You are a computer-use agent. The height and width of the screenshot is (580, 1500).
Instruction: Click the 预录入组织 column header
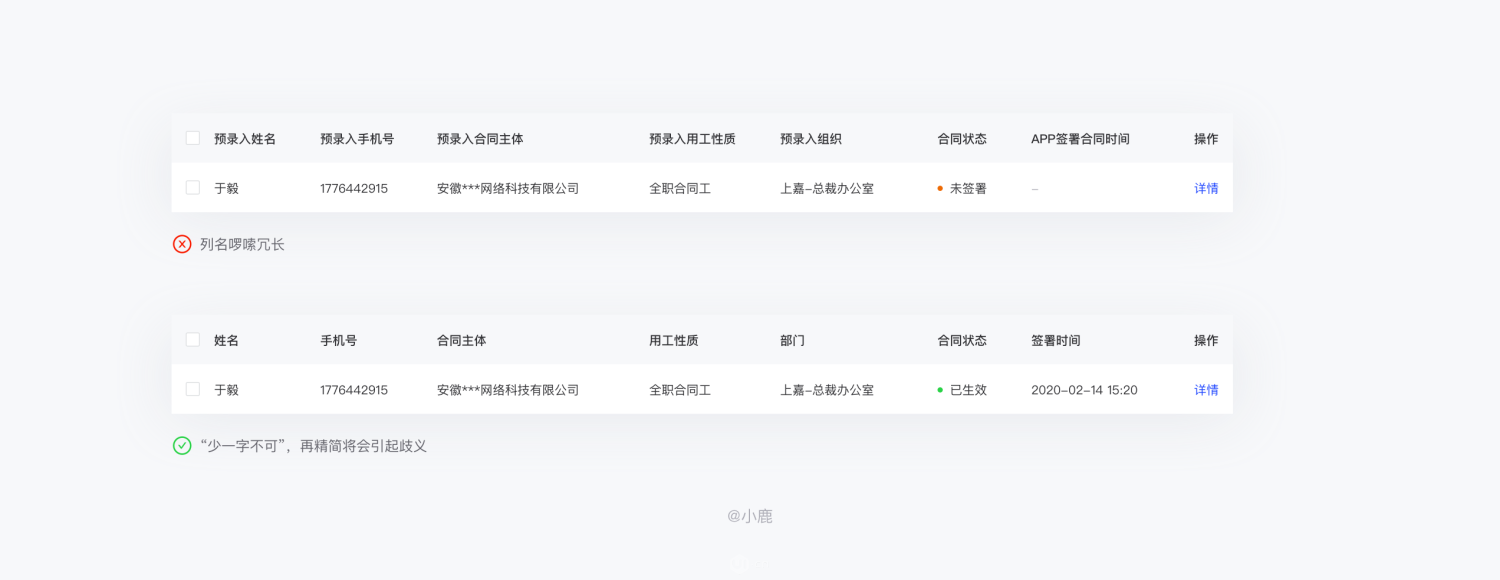pyautogui.click(x=811, y=139)
